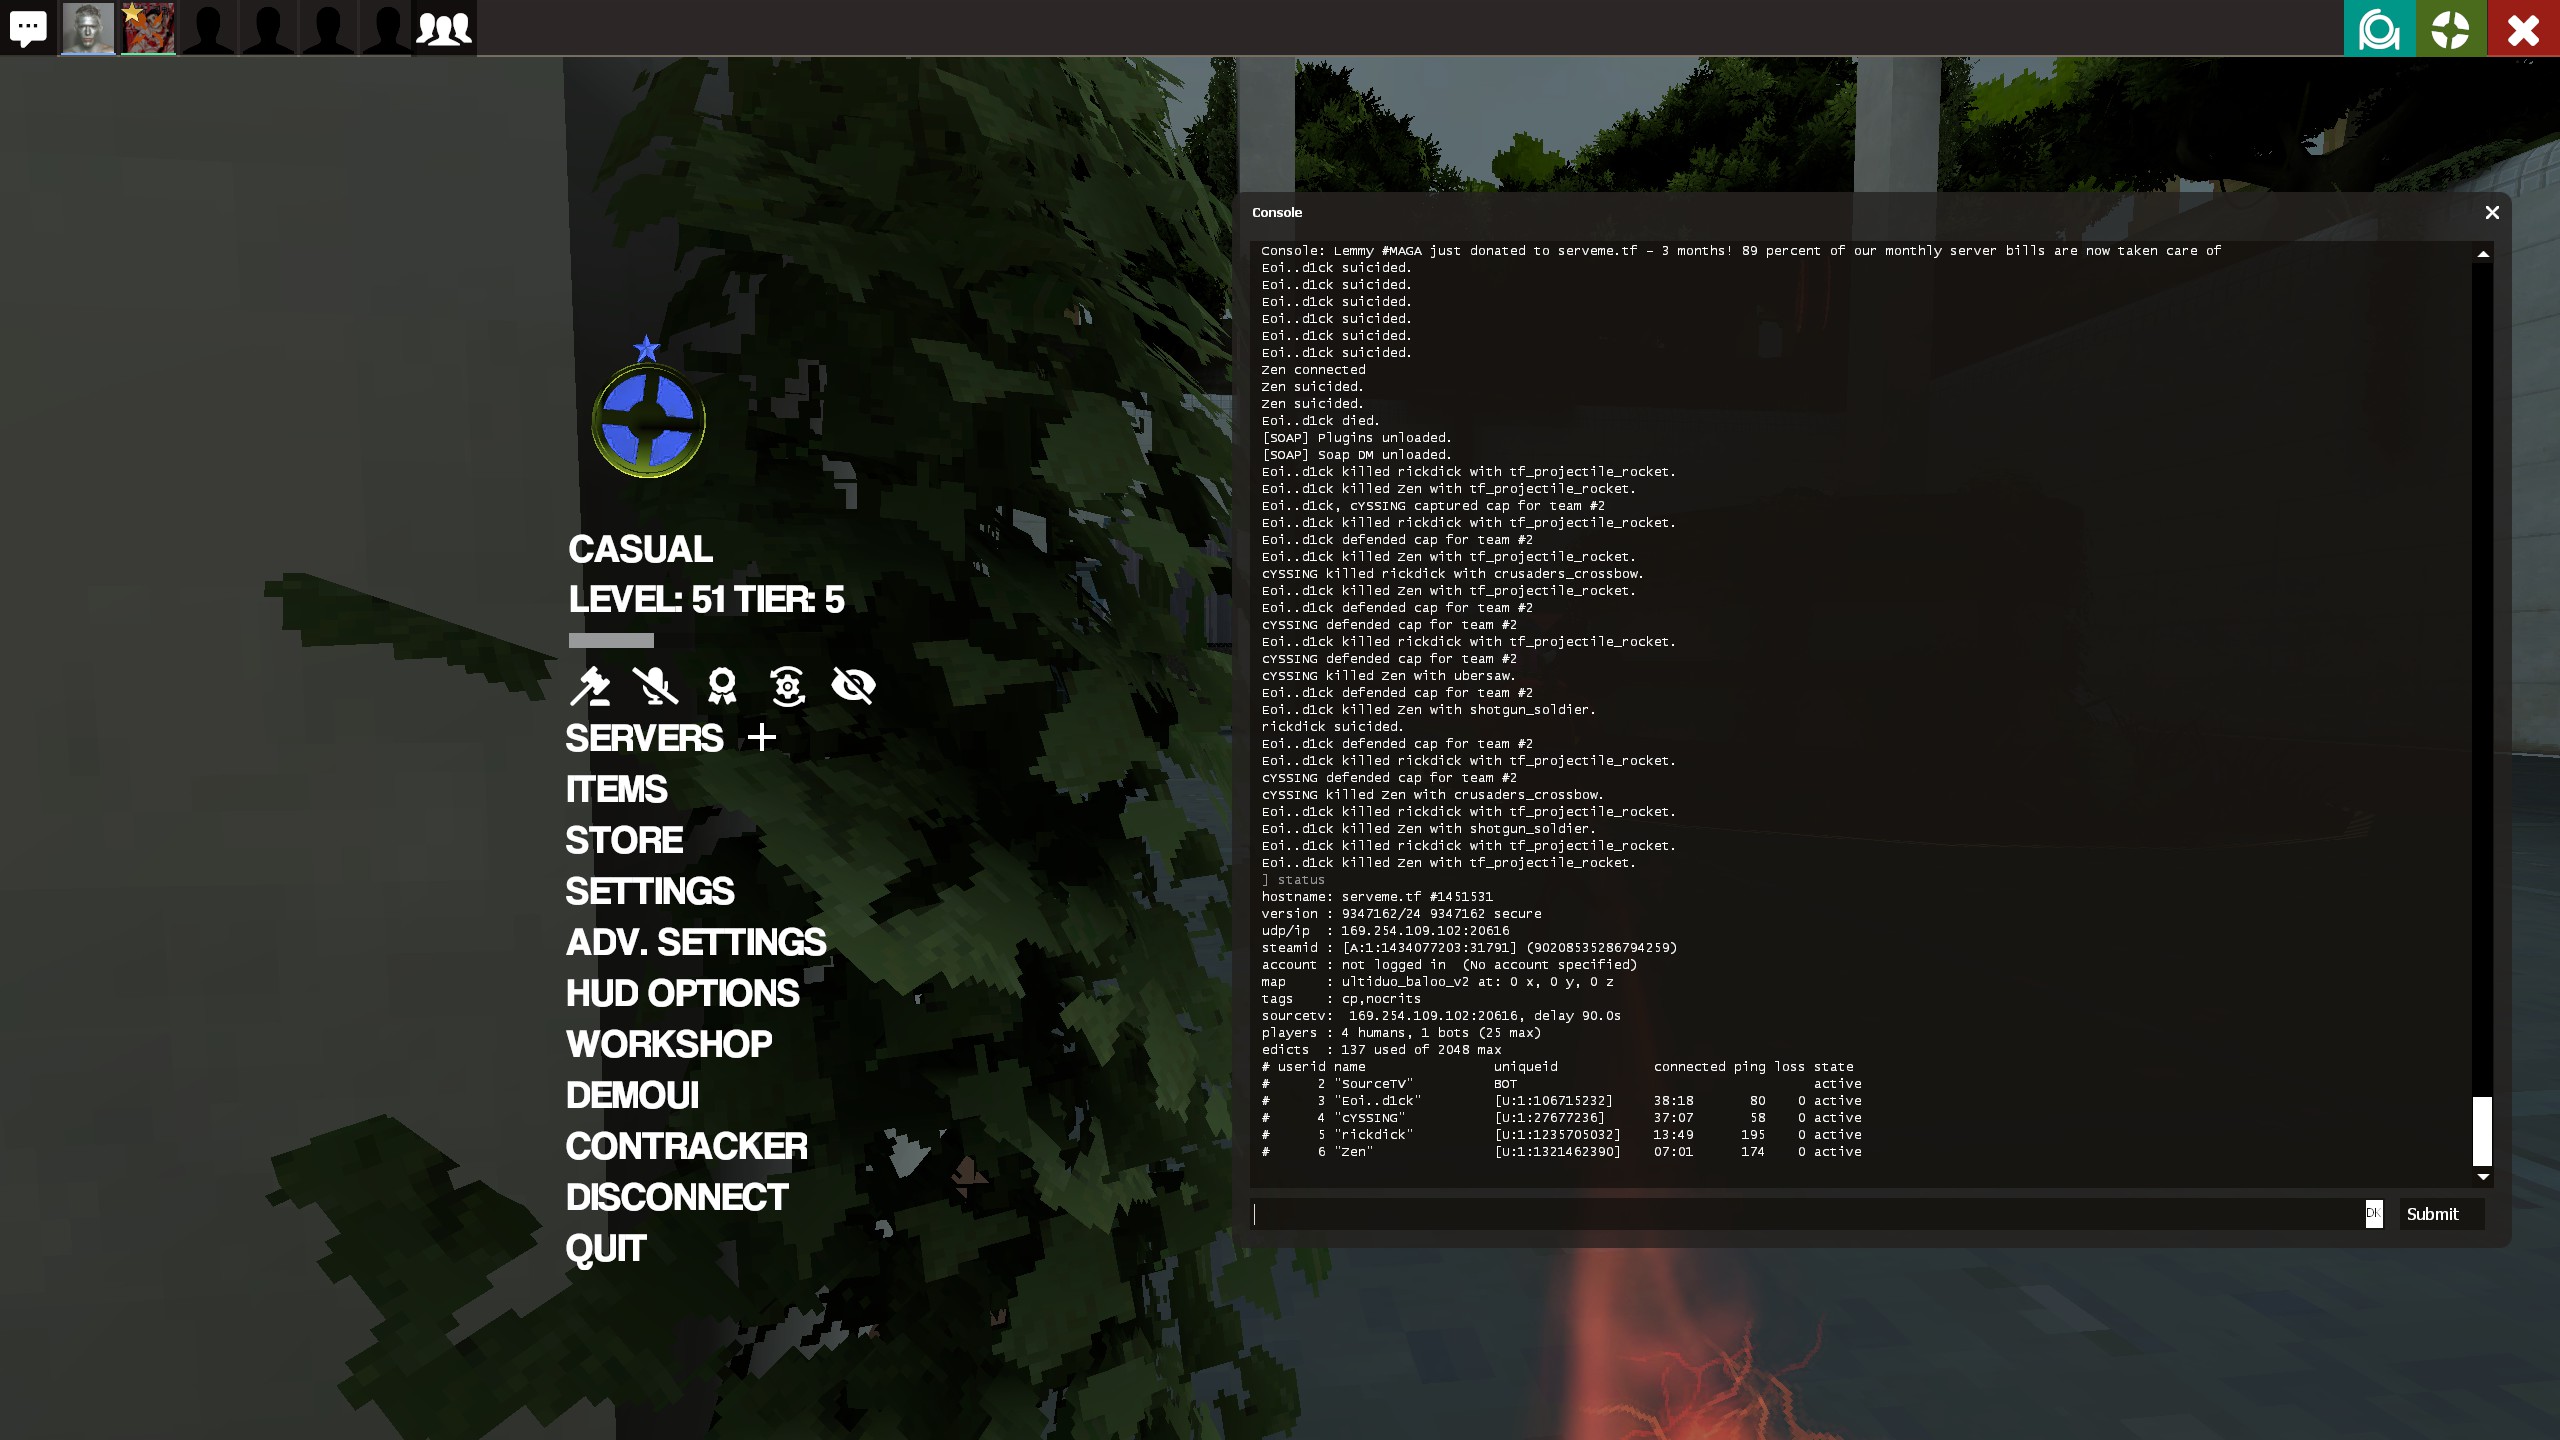Viewport: 2560px width, 1440px height.
Task: Click the teal circular icon at top right
Action: point(2379,29)
